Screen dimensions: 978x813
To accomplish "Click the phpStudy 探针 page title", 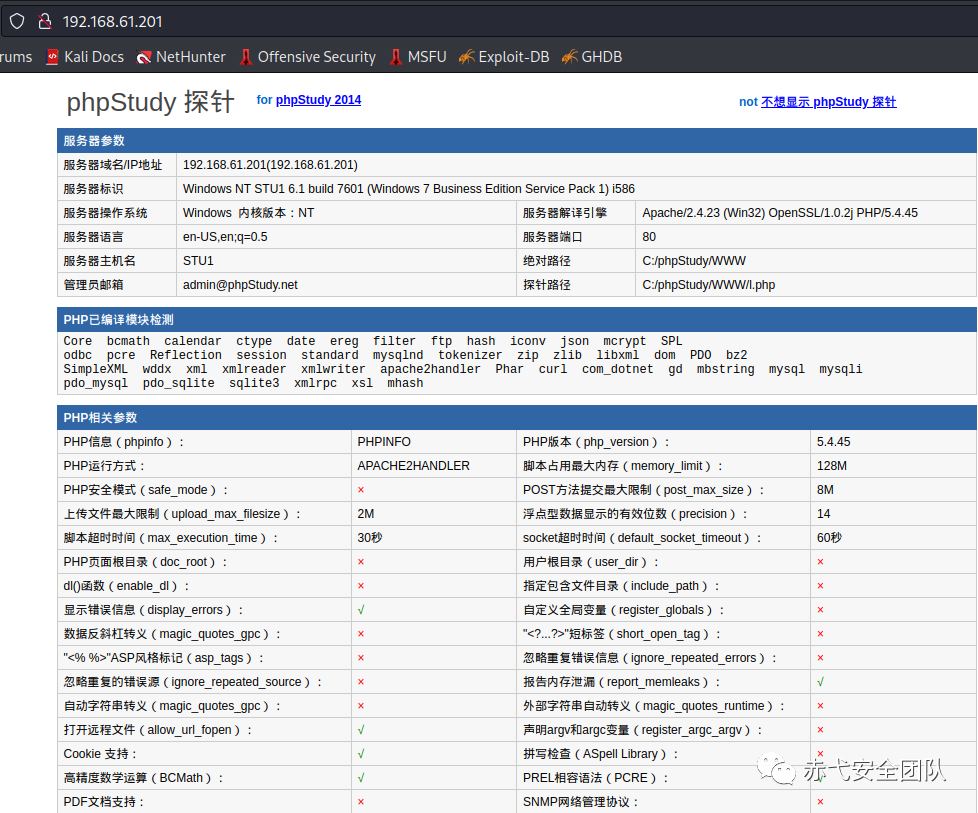I will [x=150, y=102].
